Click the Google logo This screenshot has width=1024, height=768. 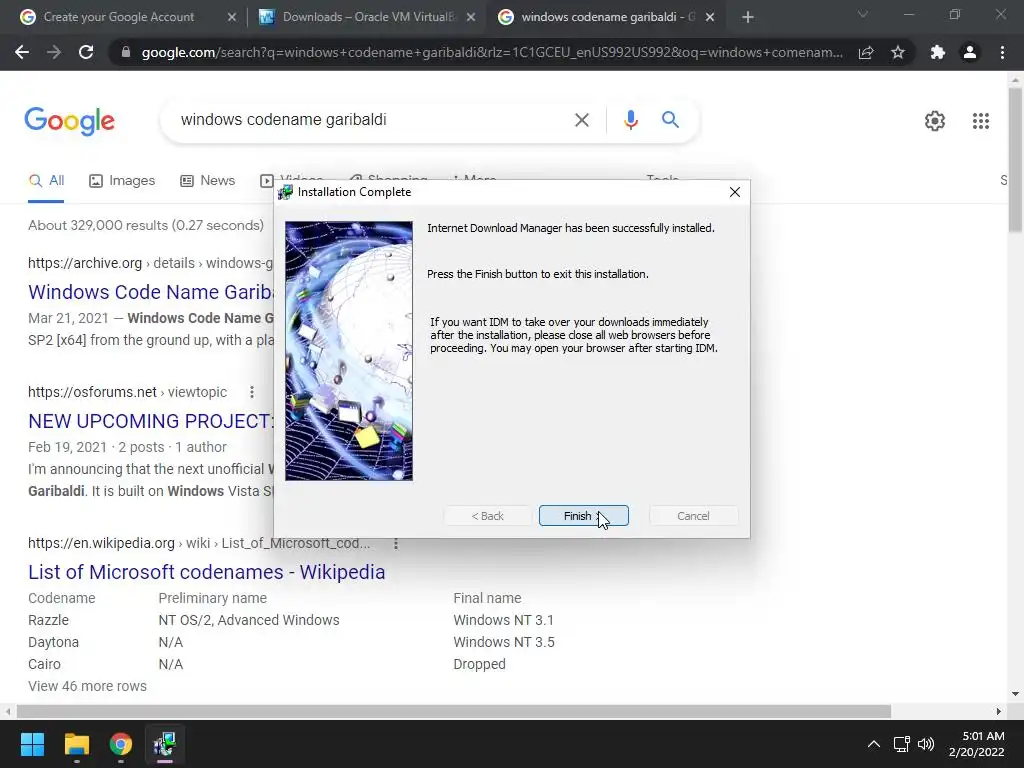[x=69, y=121]
